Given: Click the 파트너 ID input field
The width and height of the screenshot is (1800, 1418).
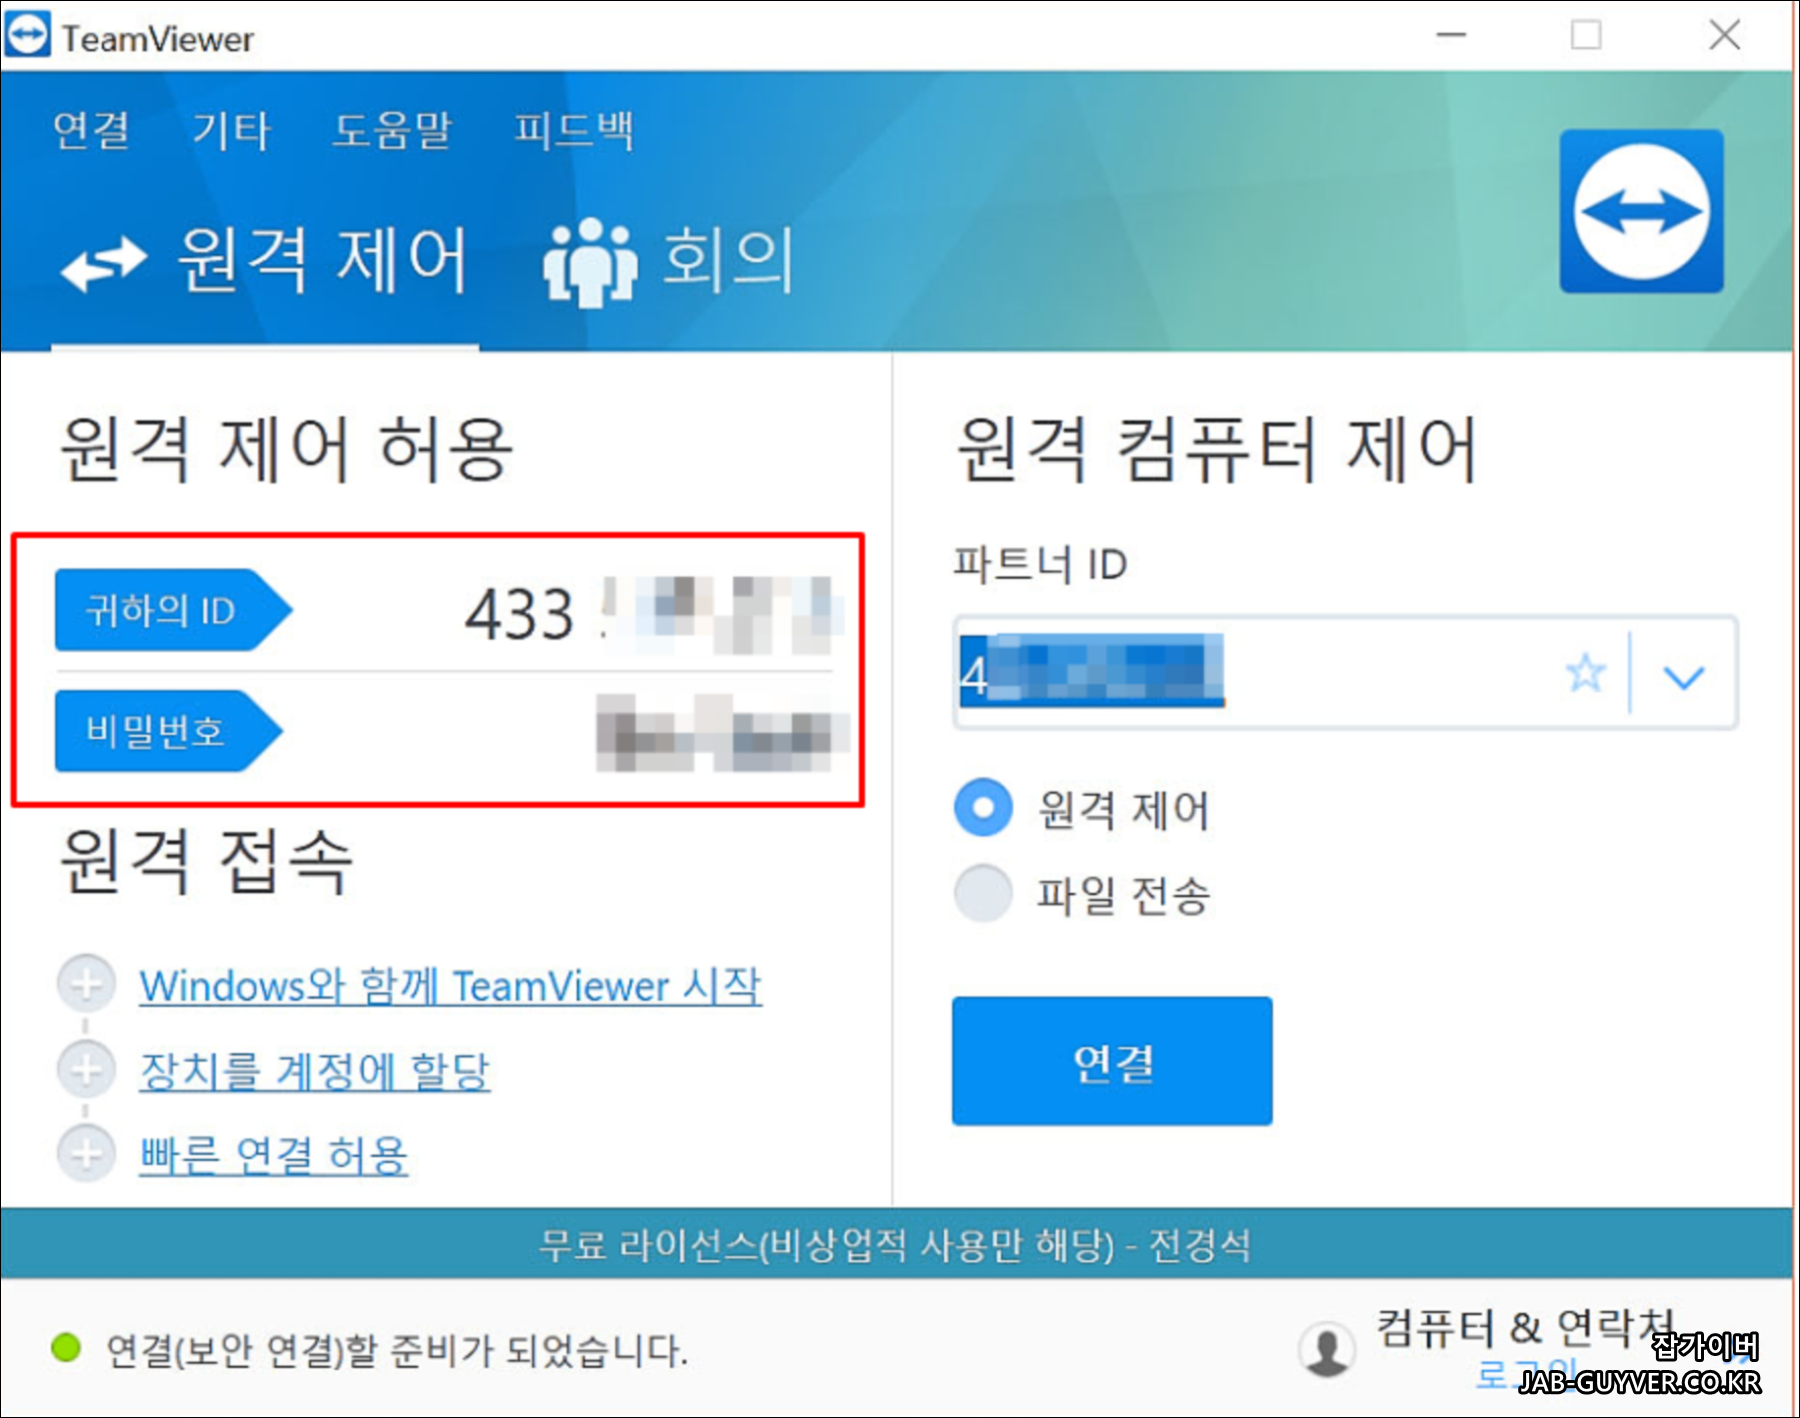Looking at the screenshot, I should coord(1345,672).
